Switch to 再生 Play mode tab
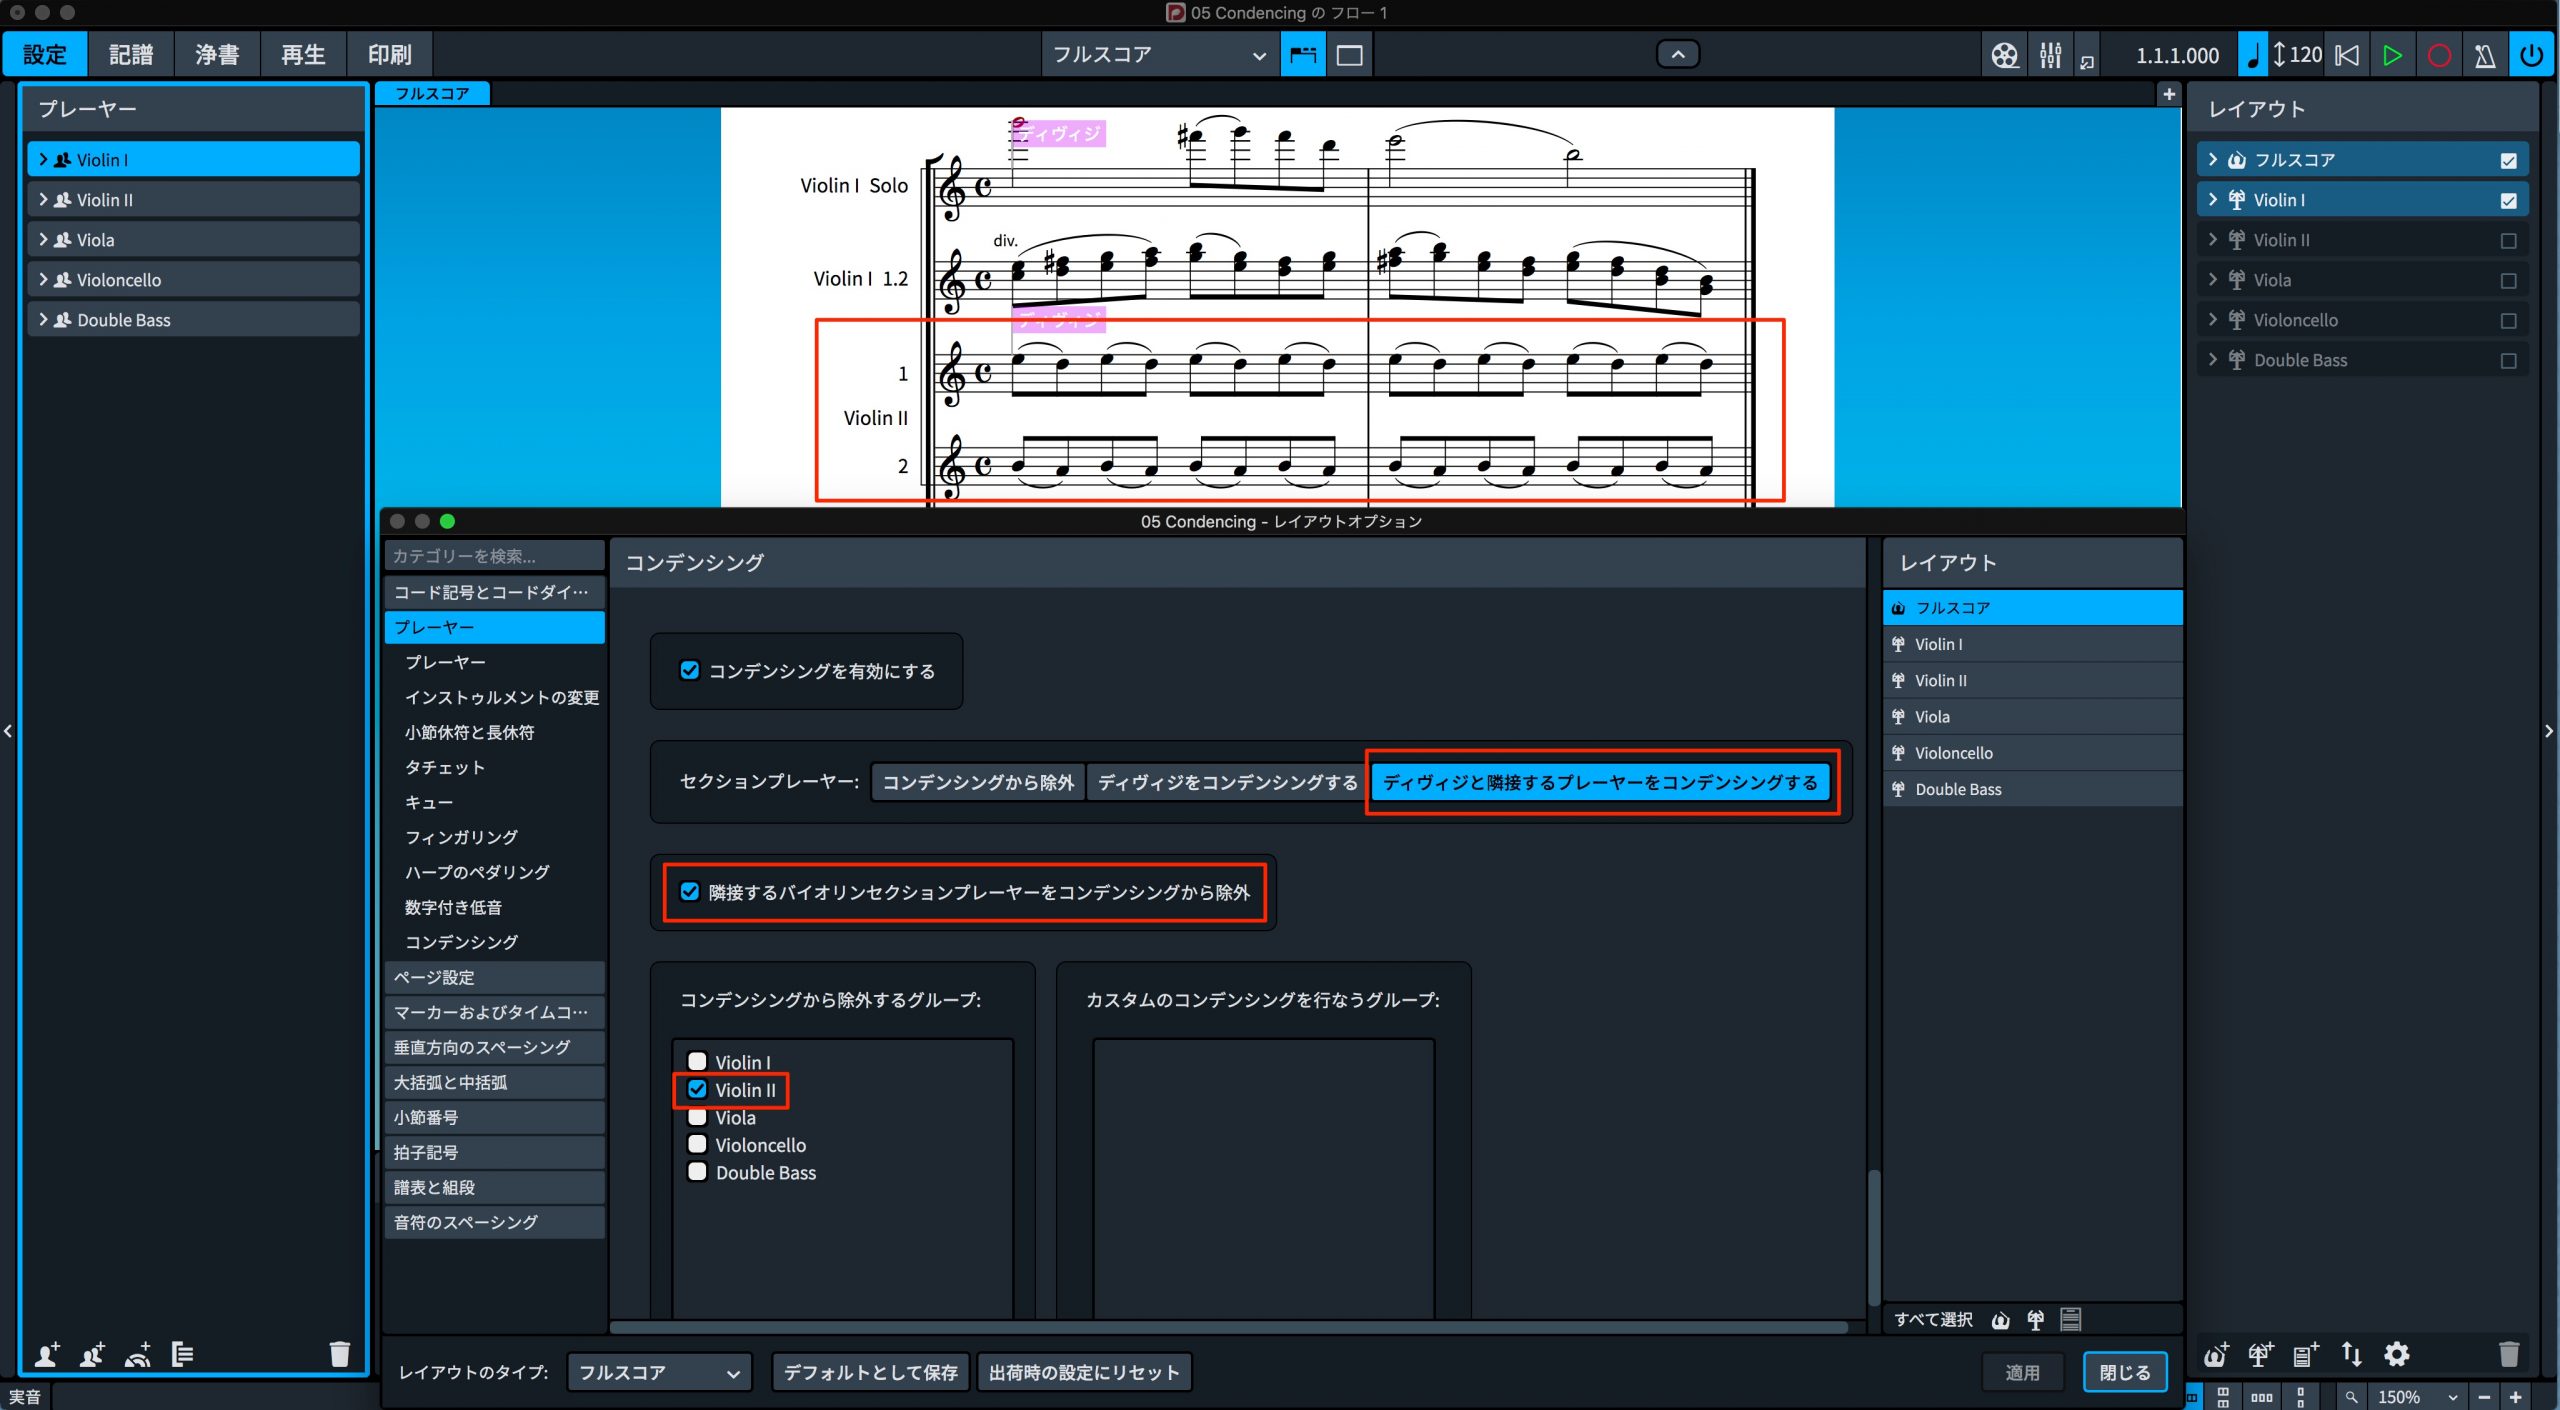The width and height of the screenshot is (2560, 1410). pos(303,54)
